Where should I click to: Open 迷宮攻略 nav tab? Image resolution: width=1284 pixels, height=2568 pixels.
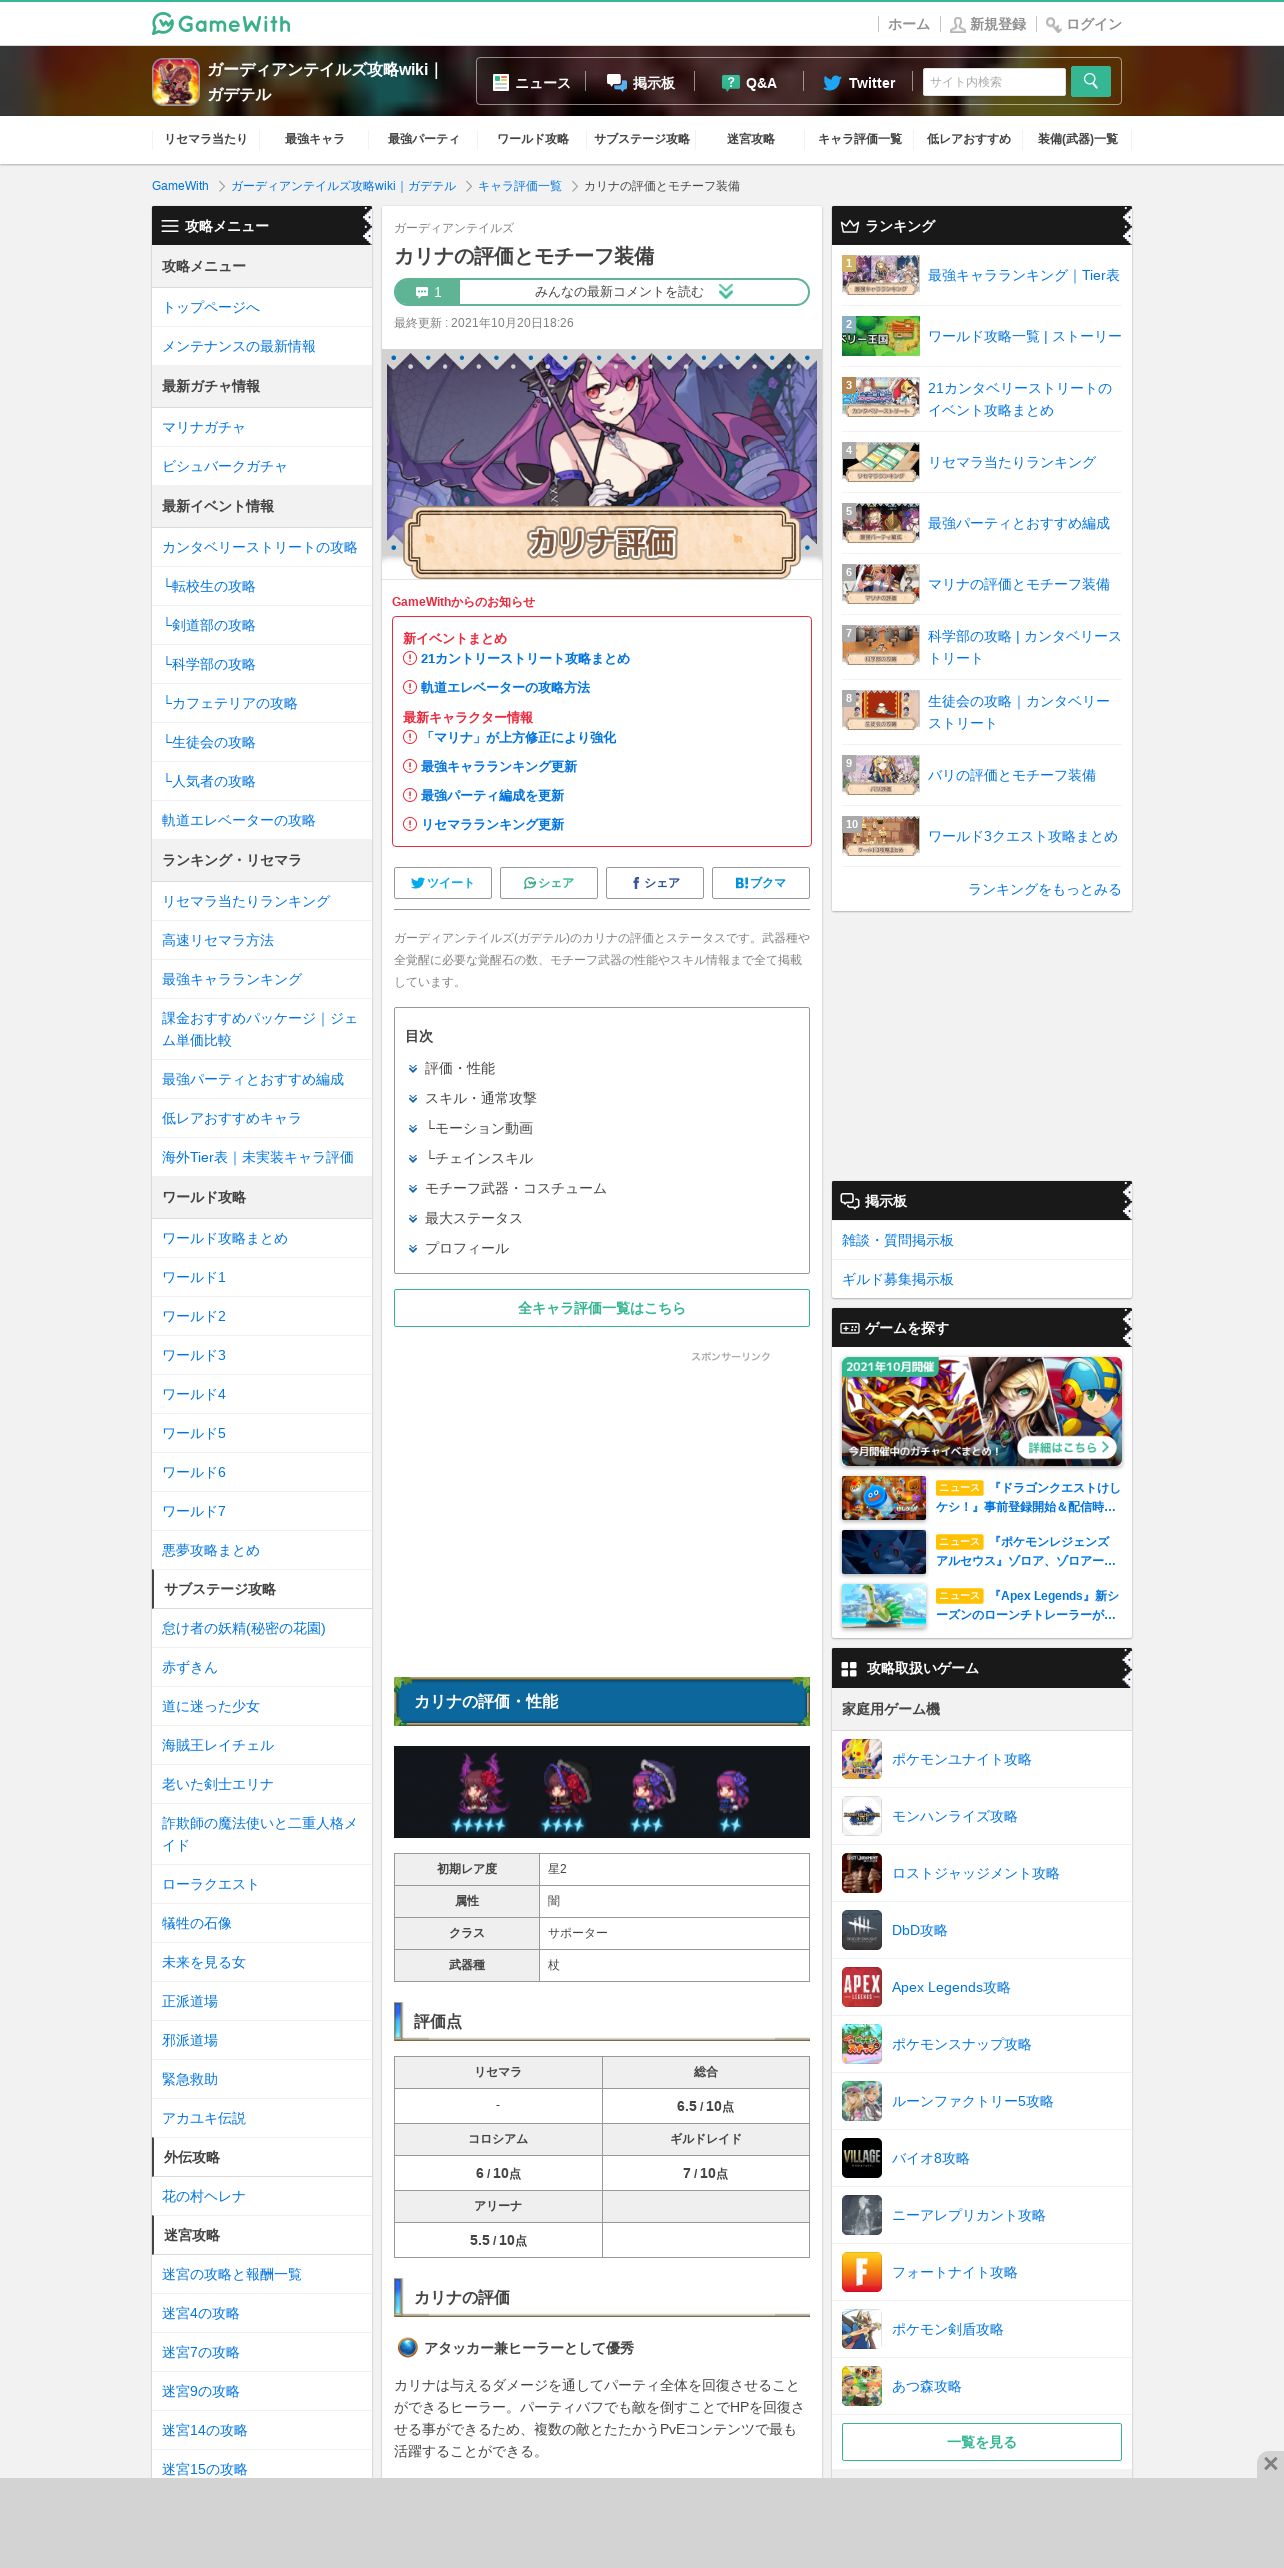(x=751, y=139)
